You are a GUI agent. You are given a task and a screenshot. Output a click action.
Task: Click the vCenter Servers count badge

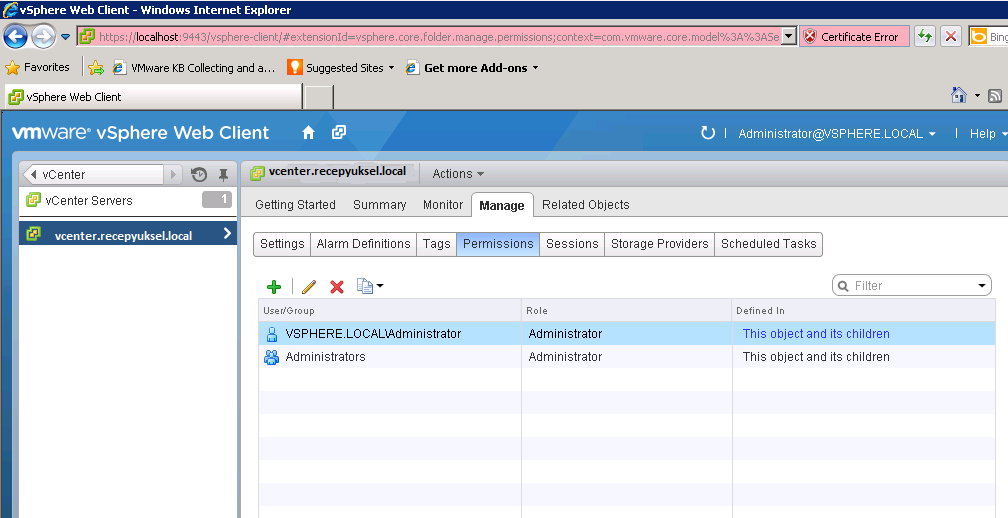pos(217,200)
